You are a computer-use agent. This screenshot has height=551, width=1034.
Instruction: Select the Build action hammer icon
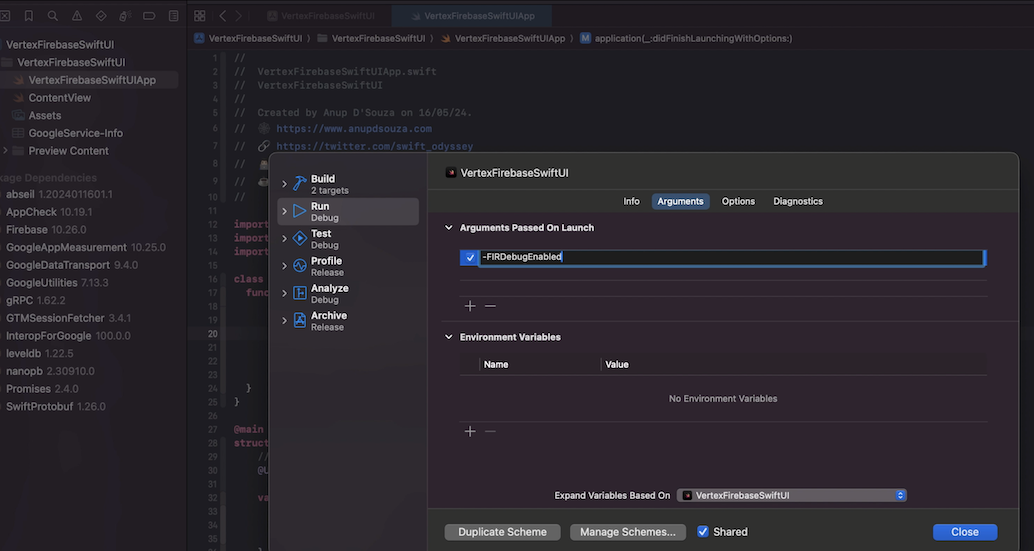pyautogui.click(x=299, y=184)
